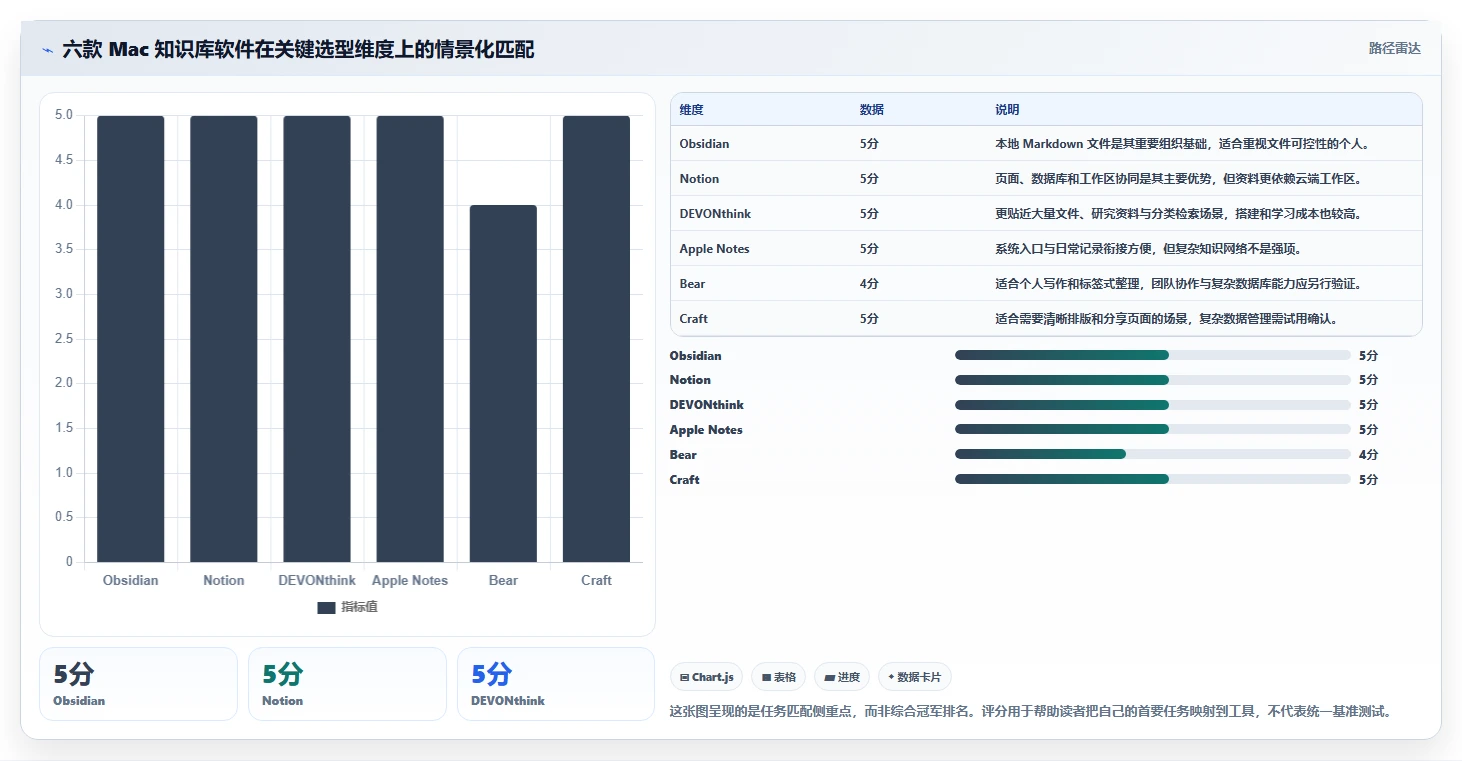Click the Apple Notes progress bar

[1153, 429]
